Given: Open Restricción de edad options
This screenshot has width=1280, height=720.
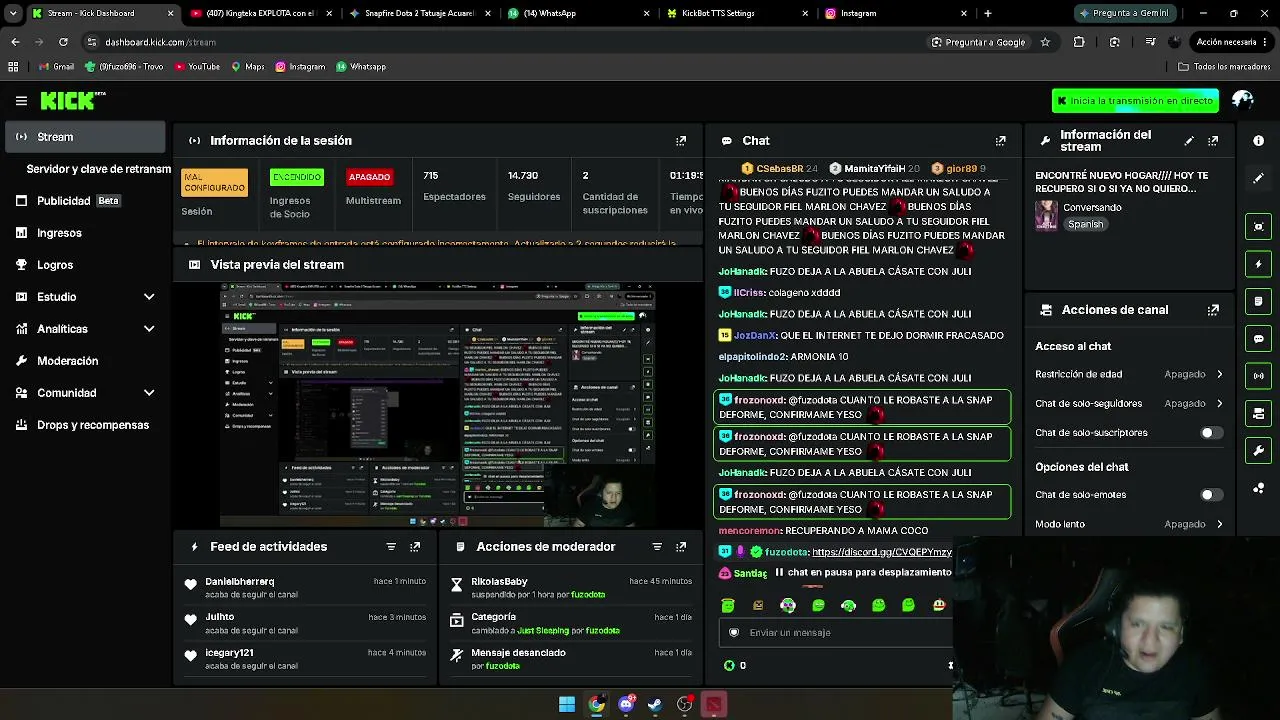Looking at the screenshot, I should 1130,374.
